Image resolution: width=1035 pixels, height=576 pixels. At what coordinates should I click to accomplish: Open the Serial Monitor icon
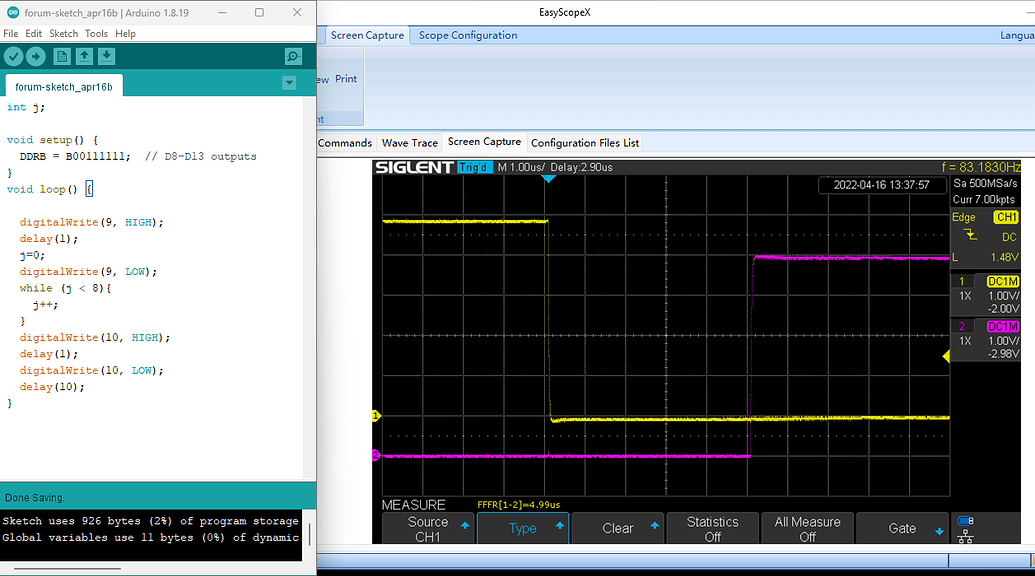pyautogui.click(x=292, y=56)
